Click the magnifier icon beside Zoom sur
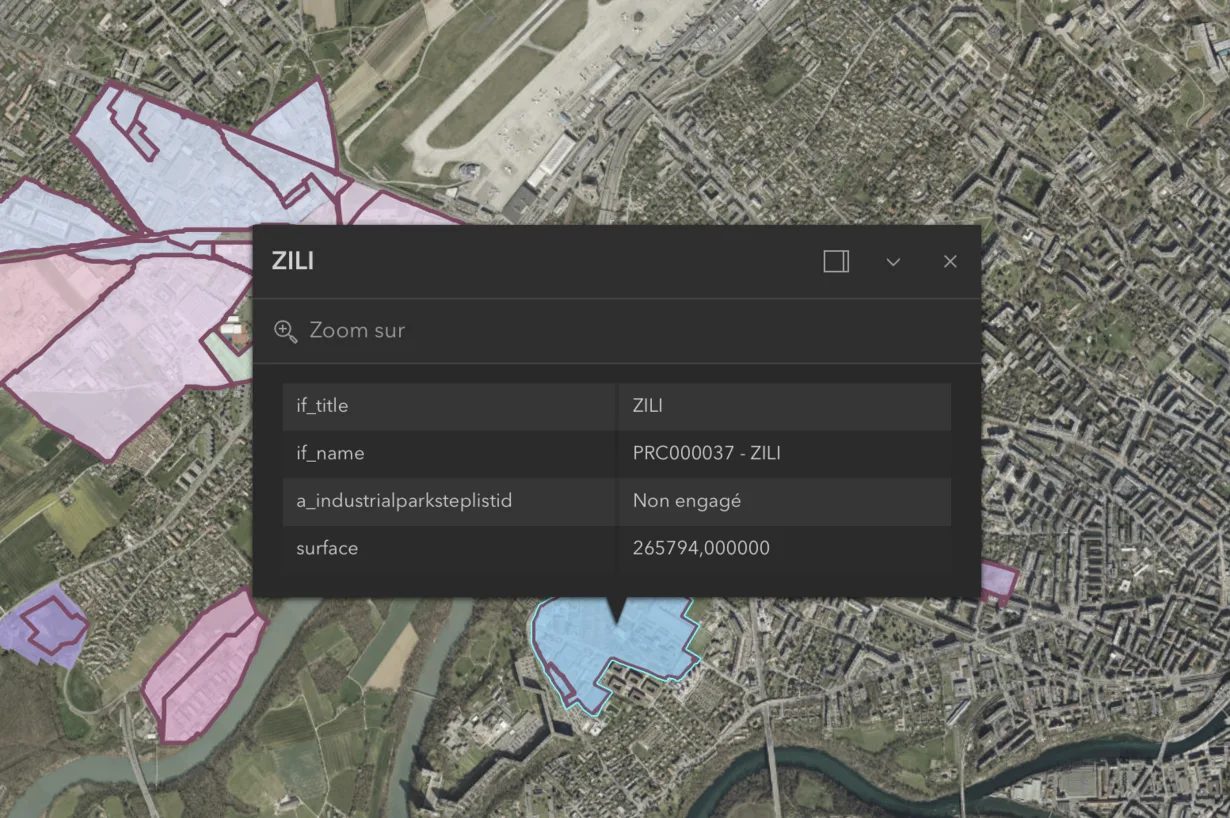Screen dimensions: 1230x818 (x=286, y=331)
